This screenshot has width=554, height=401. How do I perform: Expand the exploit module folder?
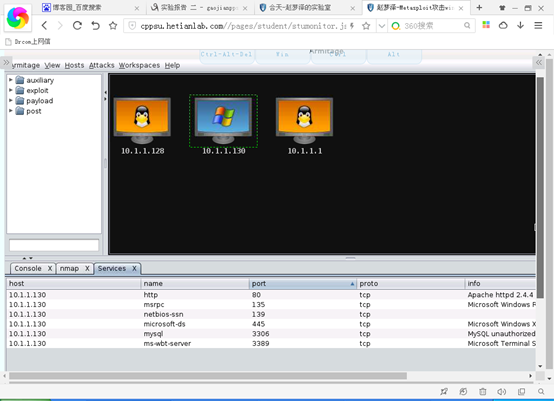11,90
